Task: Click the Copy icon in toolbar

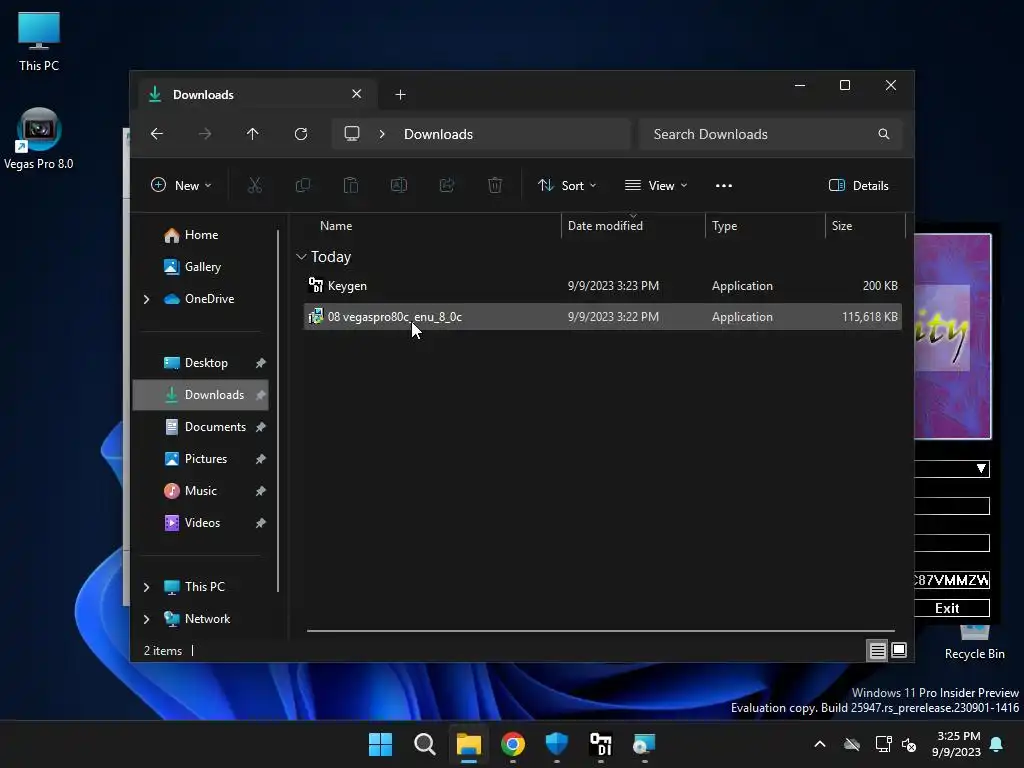Action: point(302,185)
